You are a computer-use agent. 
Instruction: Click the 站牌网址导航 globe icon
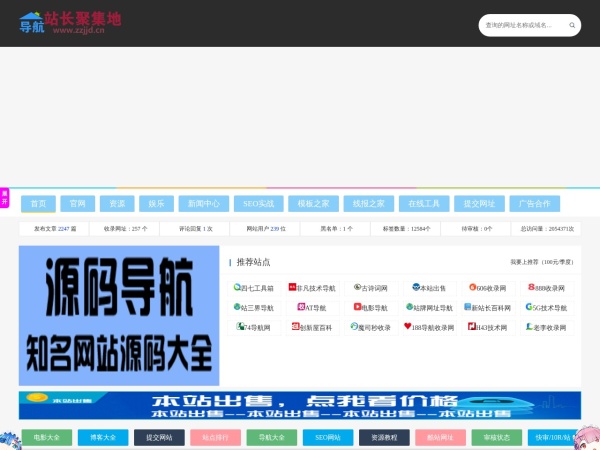pyautogui.click(x=409, y=307)
